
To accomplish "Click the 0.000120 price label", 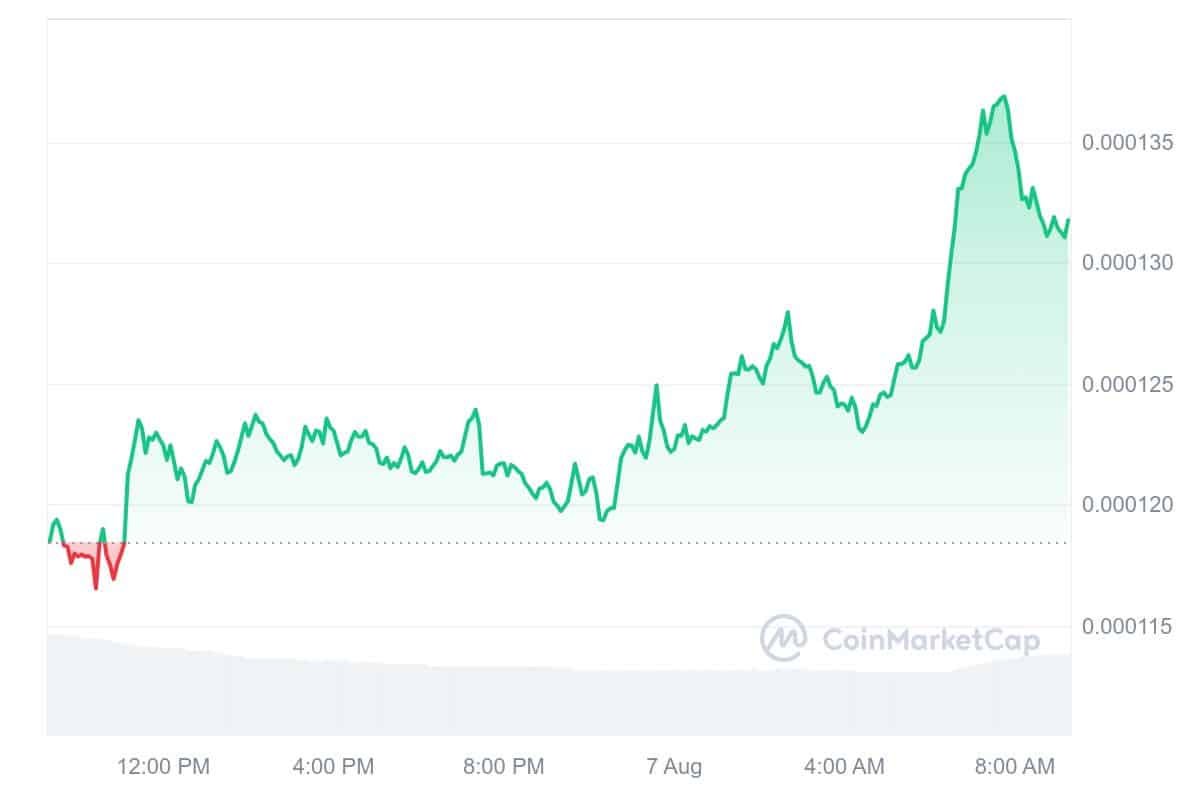I will (x=1129, y=505).
